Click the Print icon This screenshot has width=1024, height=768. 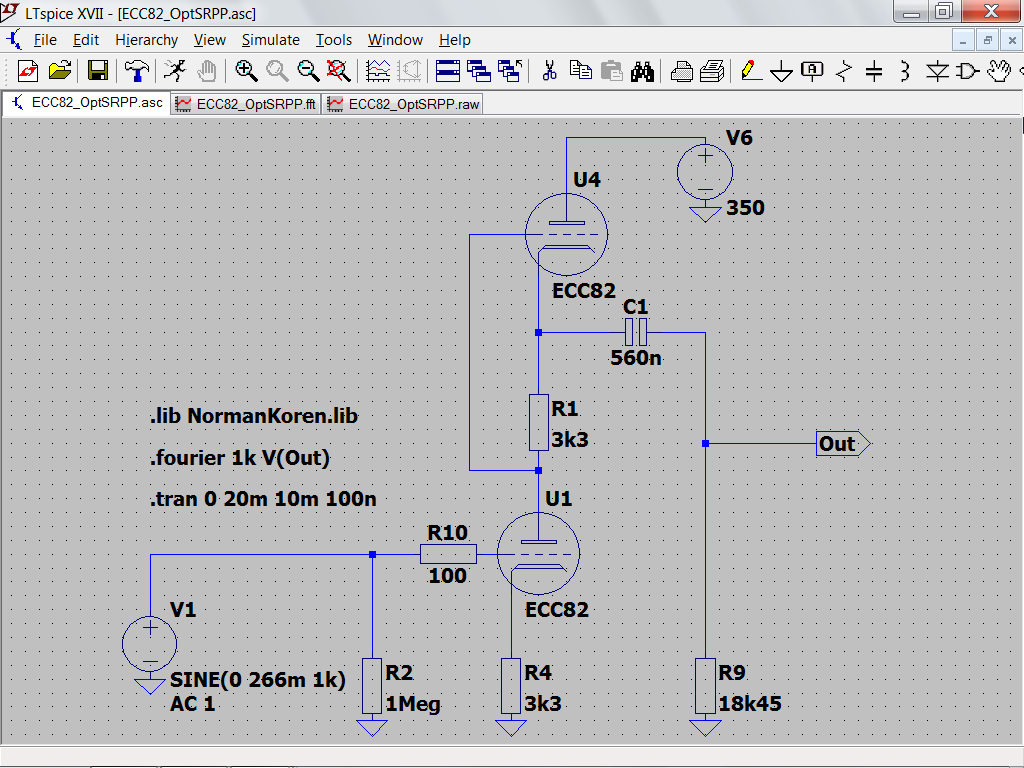(x=681, y=71)
